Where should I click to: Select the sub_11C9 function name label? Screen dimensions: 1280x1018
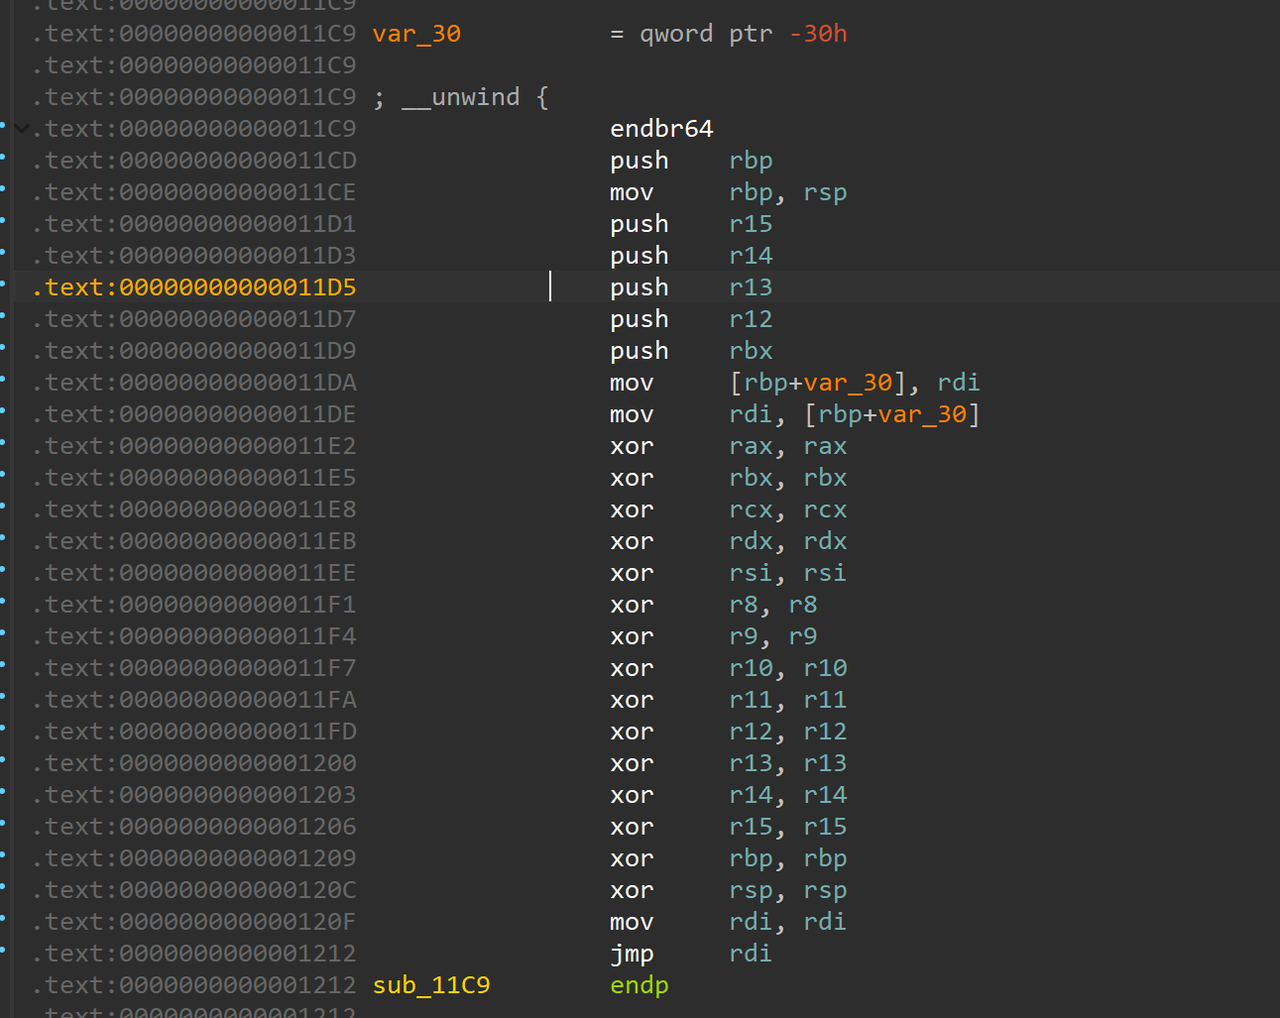point(431,986)
